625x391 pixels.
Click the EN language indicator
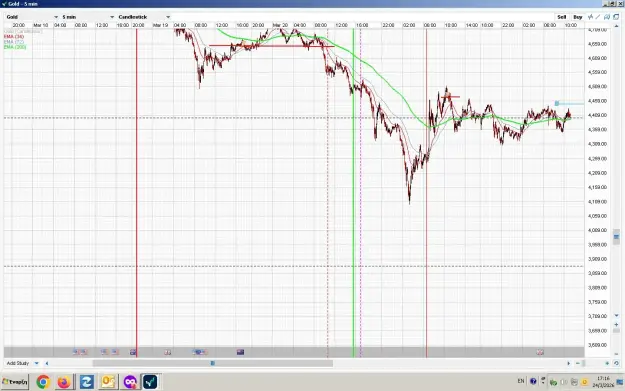(x=521, y=381)
